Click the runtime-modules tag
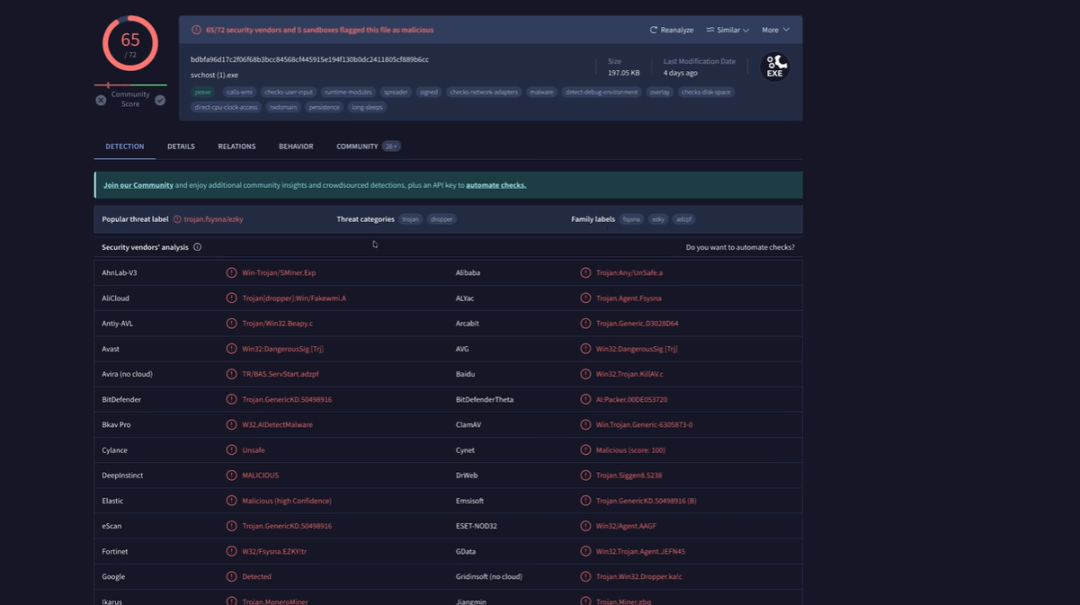The width and height of the screenshot is (1080, 605). tap(348, 92)
